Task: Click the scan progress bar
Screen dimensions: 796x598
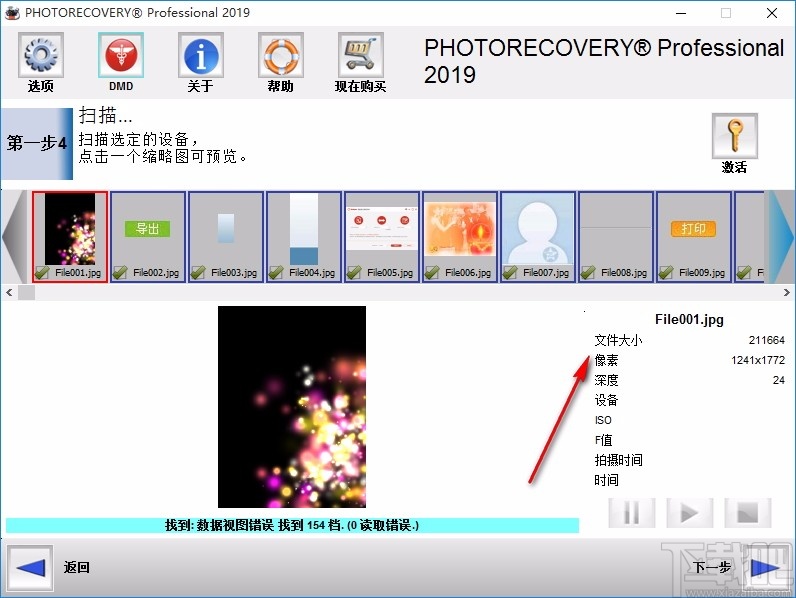Action: 292,525
